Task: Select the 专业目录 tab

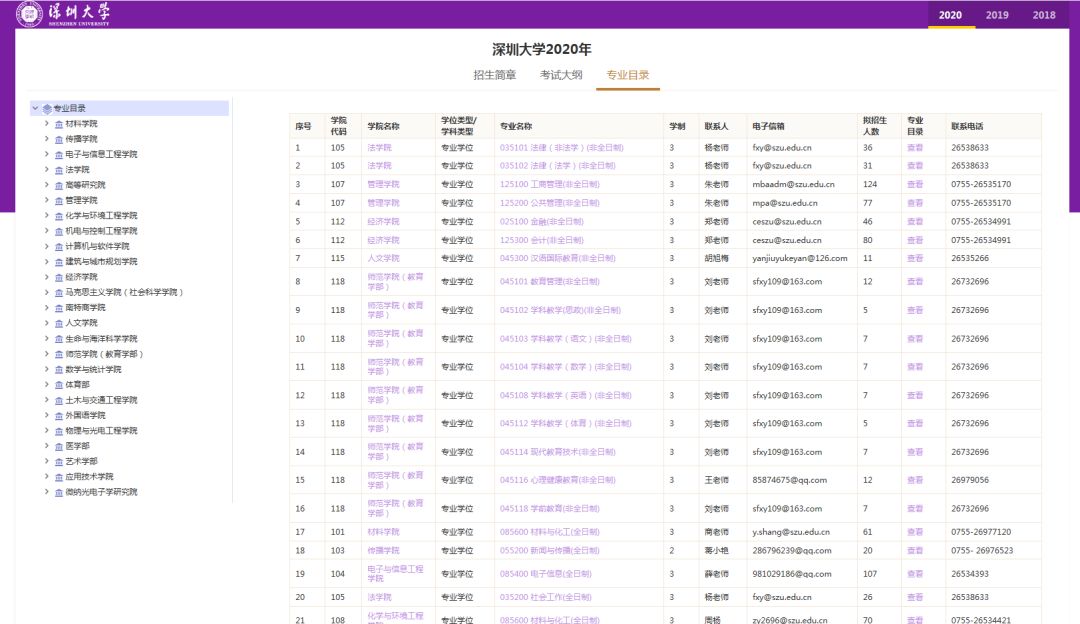Action: point(627,75)
